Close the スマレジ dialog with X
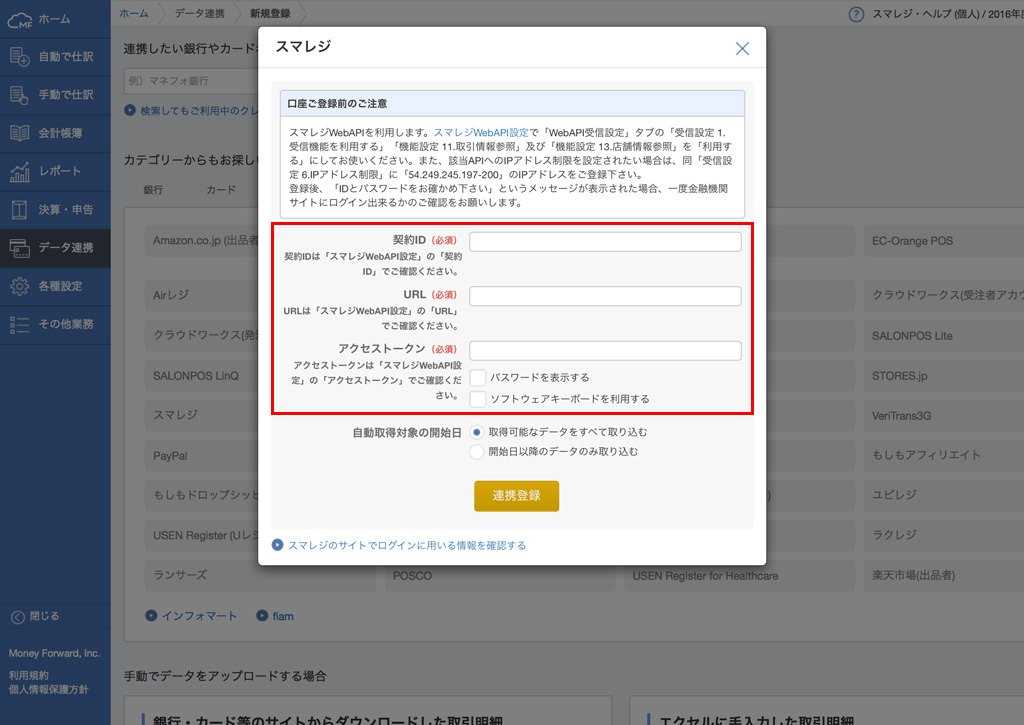Viewport: 1024px width, 725px height. (x=742, y=48)
